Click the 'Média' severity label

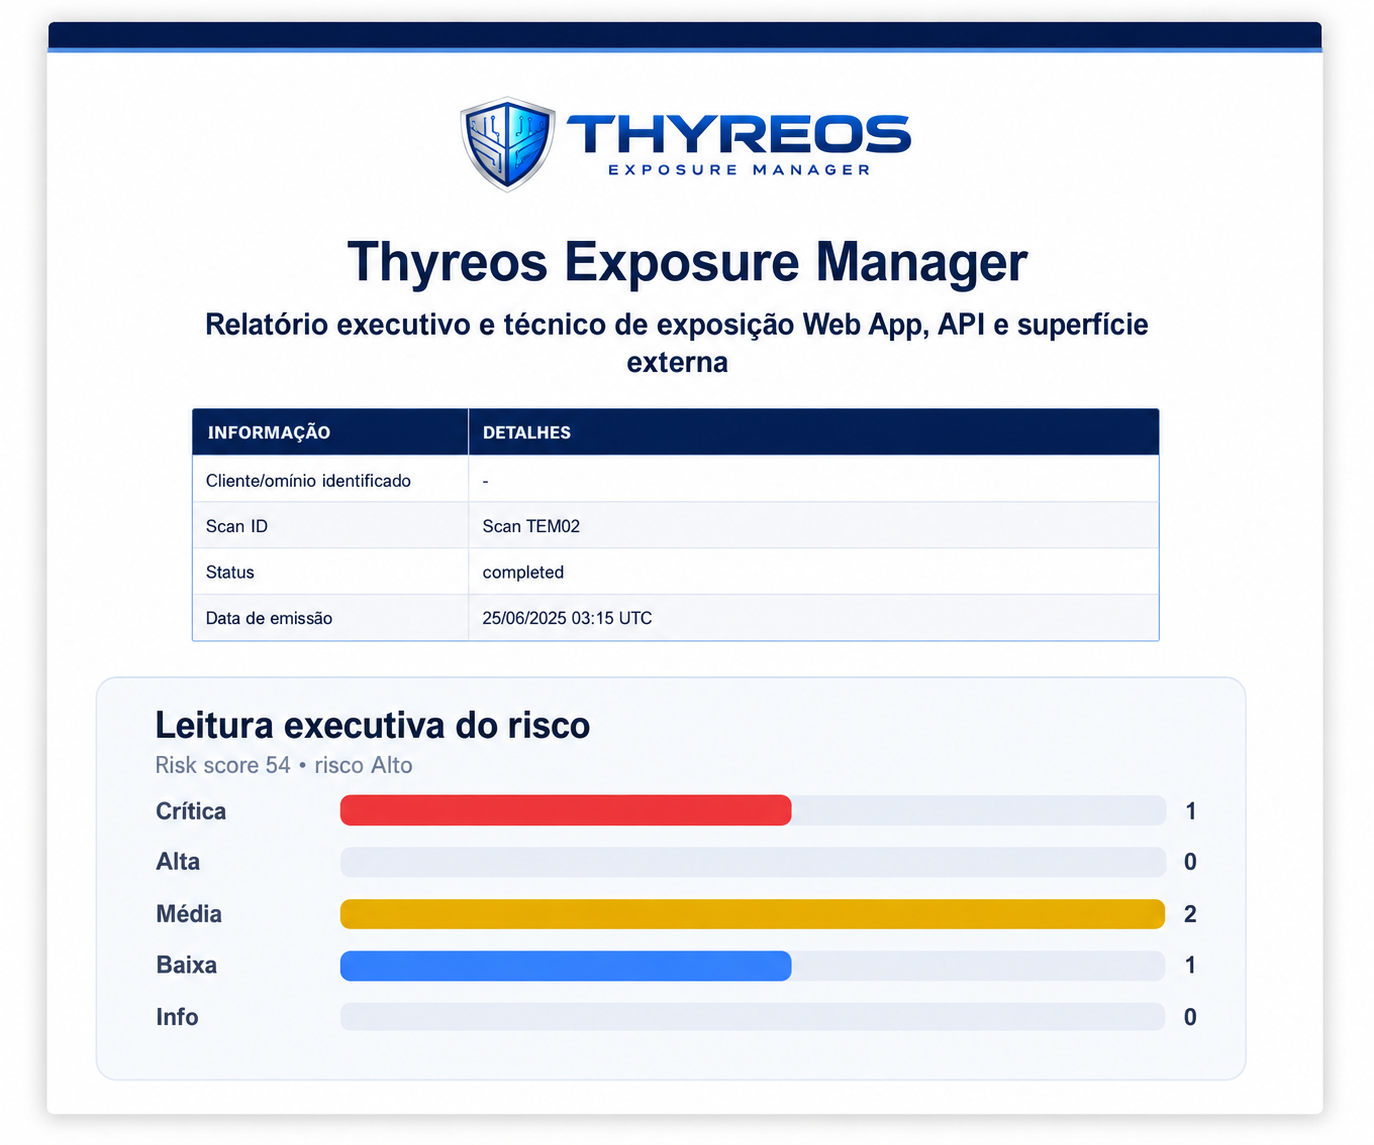click(x=189, y=914)
